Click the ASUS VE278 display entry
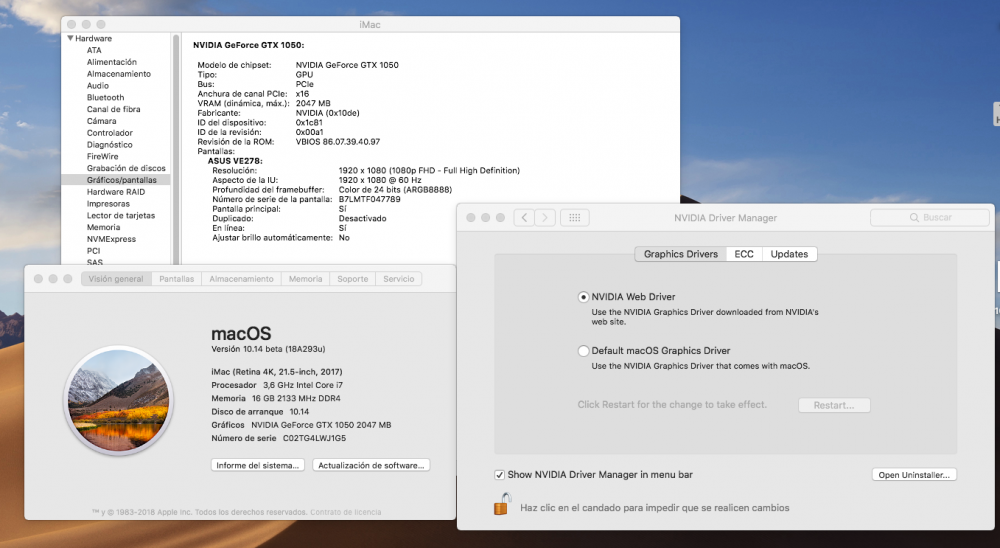The height and width of the screenshot is (548, 1000). (235, 161)
